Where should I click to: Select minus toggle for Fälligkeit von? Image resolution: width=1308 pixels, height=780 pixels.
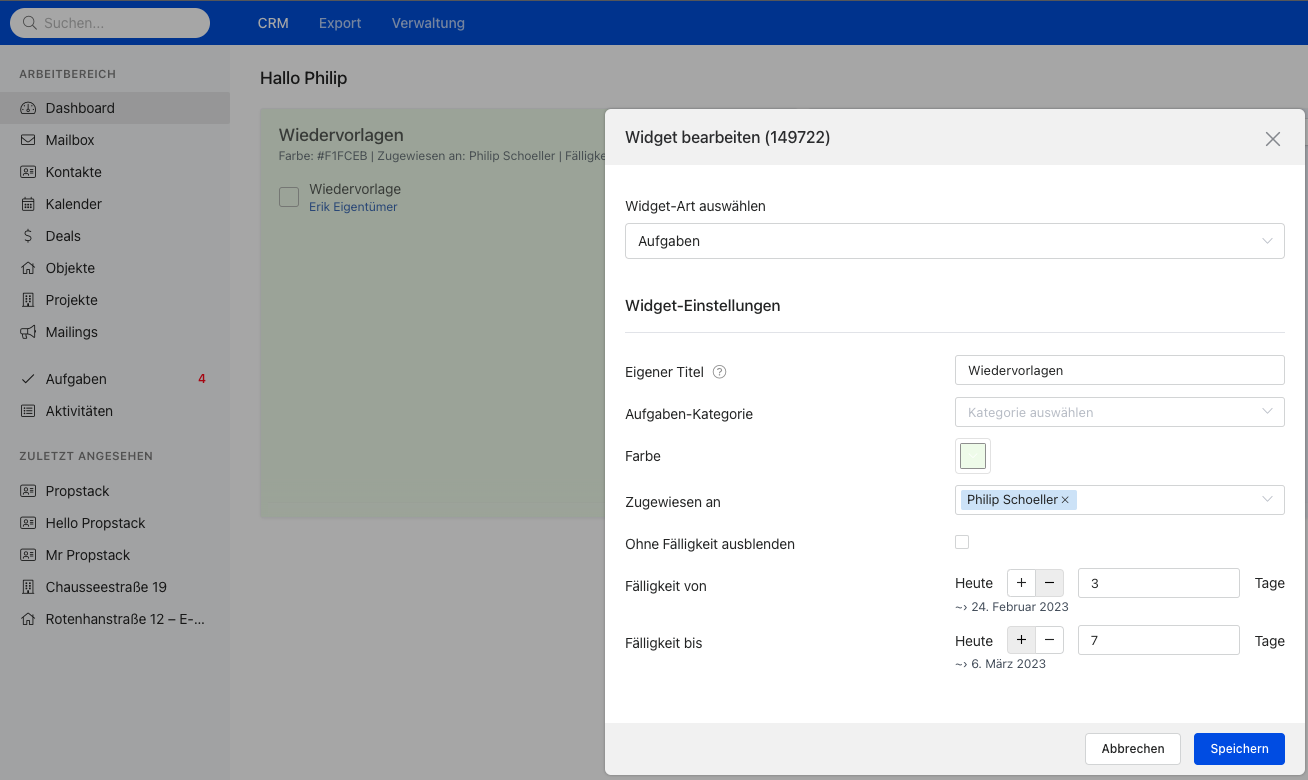click(1049, 583)
